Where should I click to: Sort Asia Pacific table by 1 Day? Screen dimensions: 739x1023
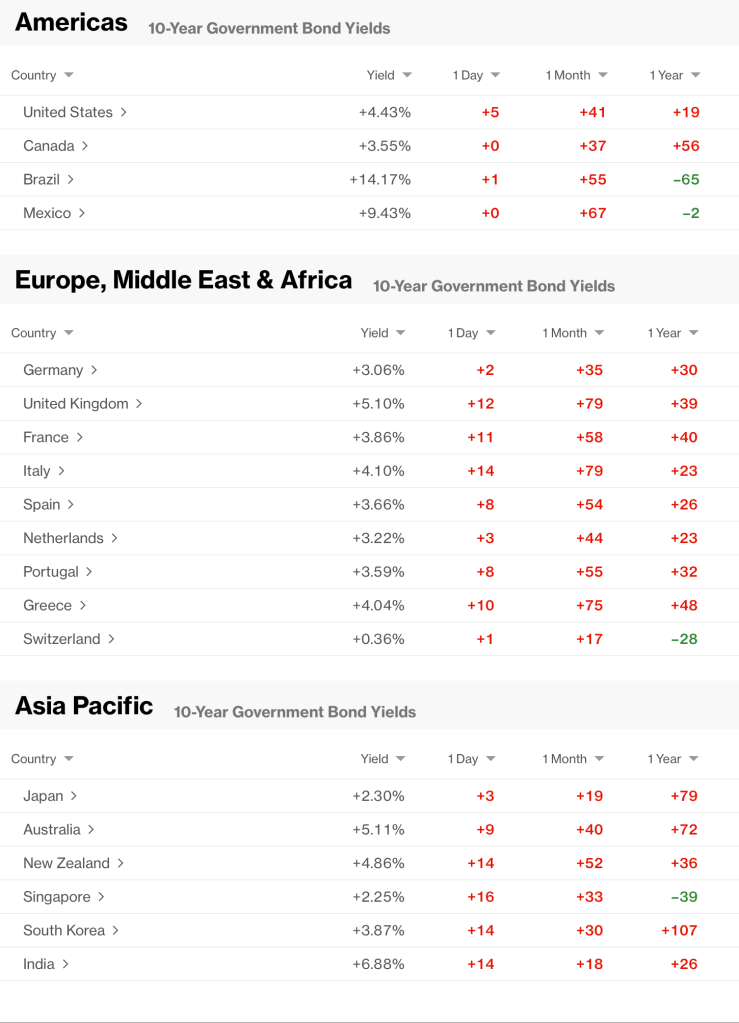coord(472,759)
